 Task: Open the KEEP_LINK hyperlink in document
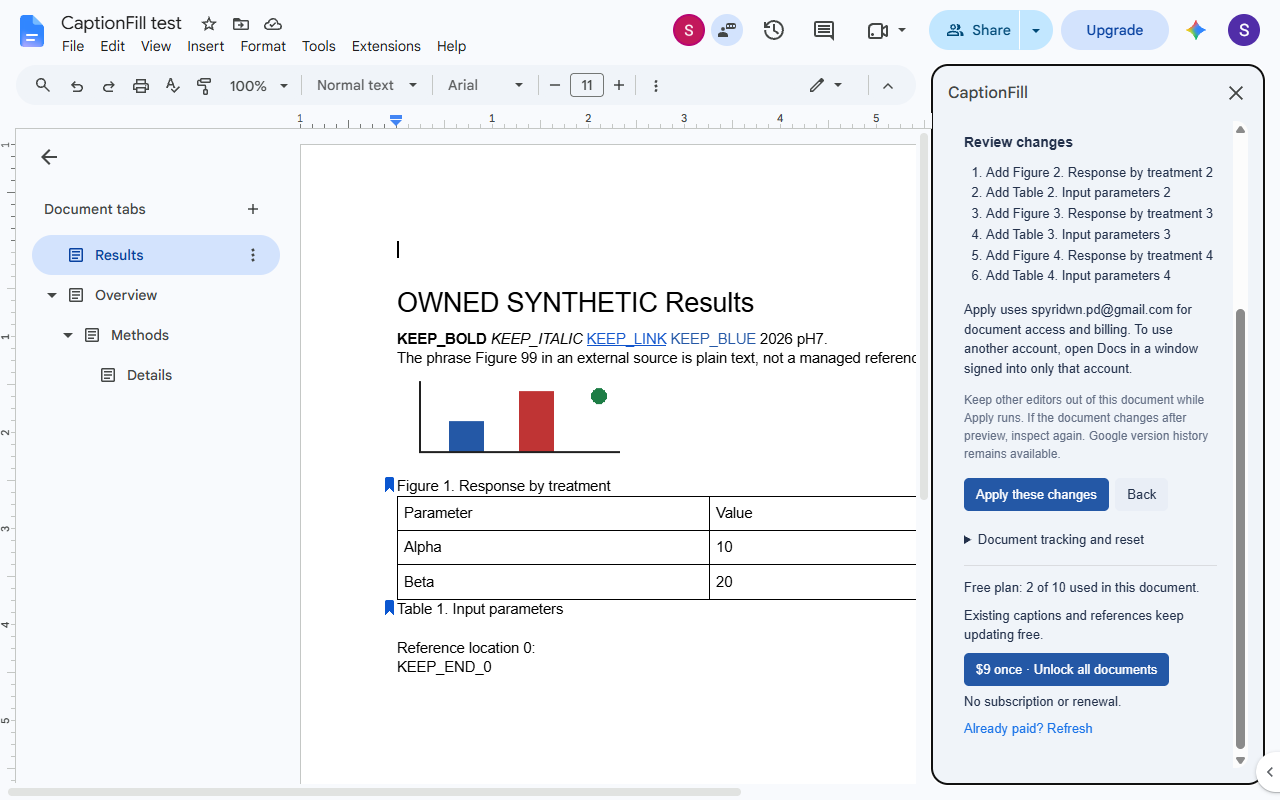(626, 339)
